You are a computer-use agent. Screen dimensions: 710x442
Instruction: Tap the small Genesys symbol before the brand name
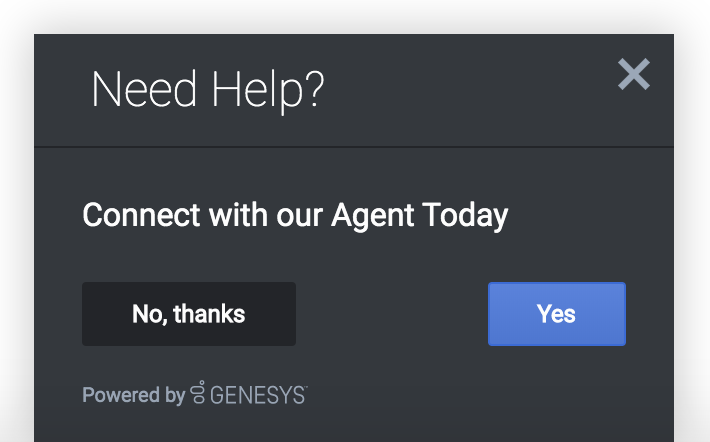click(x=198, y=394)
